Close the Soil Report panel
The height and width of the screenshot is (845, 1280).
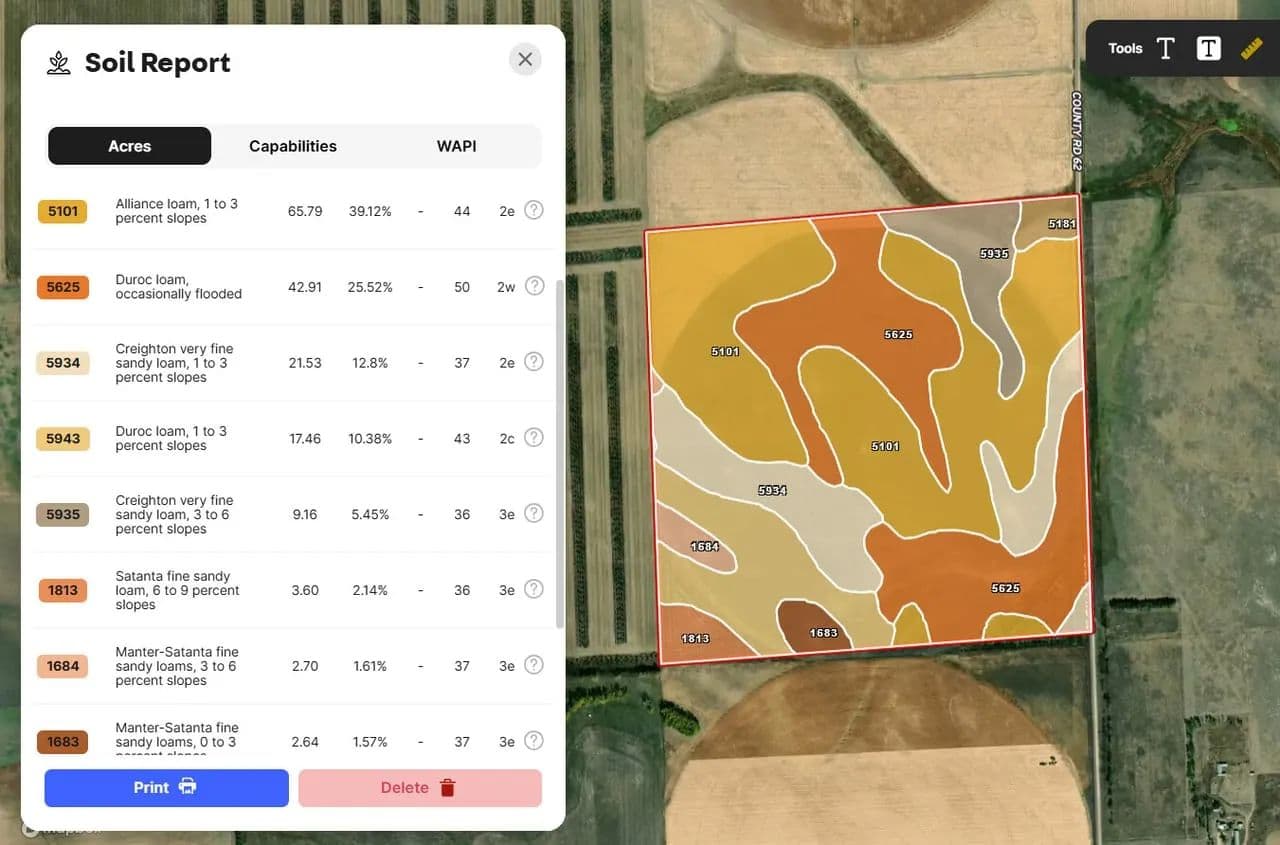coord(525,60)
